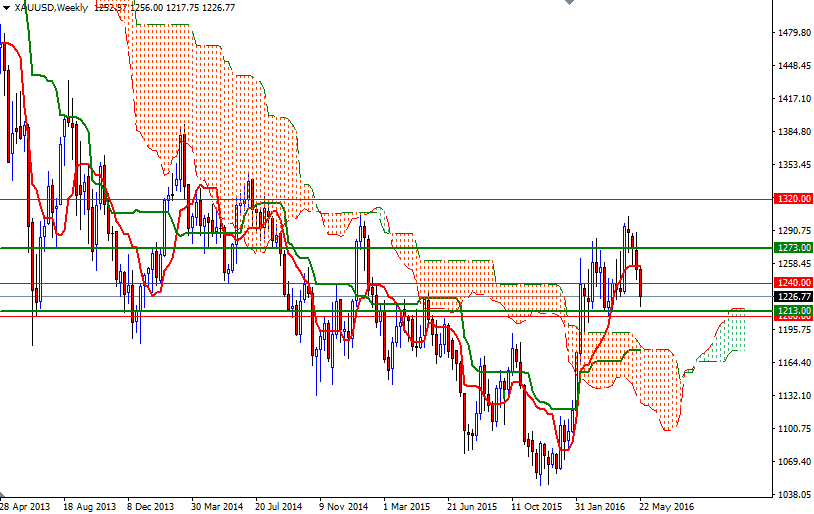The image size is (814, 514).
Task: Click the 1164.40 label on price axis
Action: pos(793,363)
